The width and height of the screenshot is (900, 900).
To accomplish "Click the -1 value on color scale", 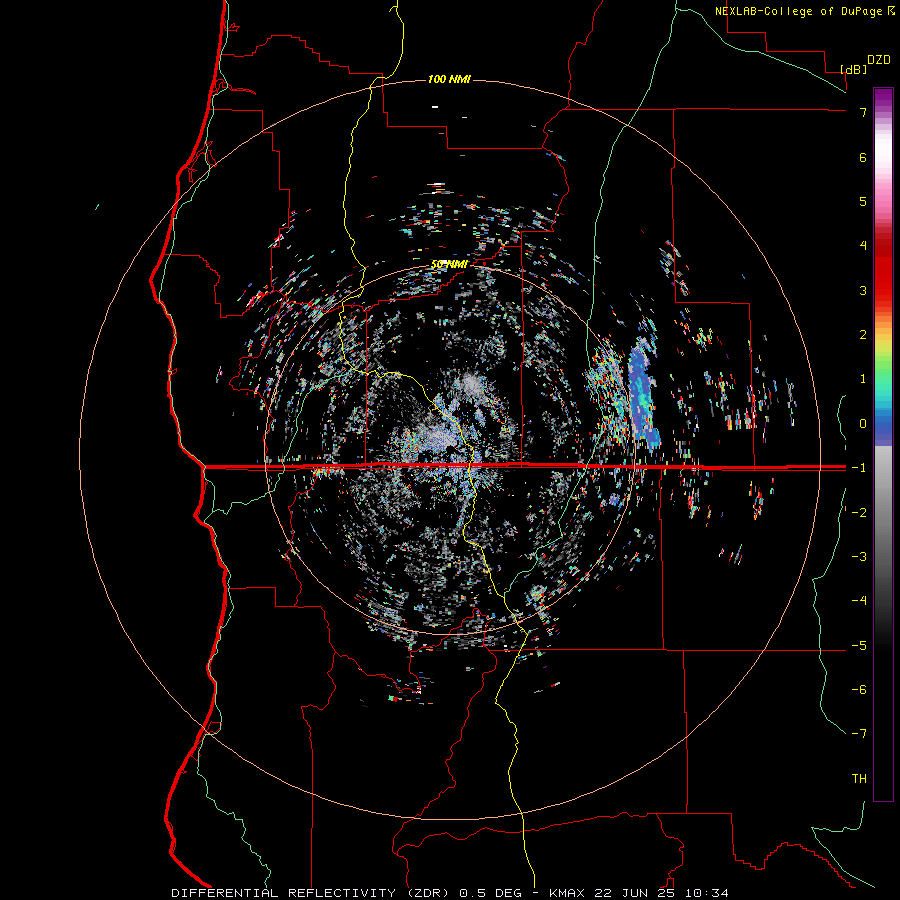I will (x=859, y=468).
